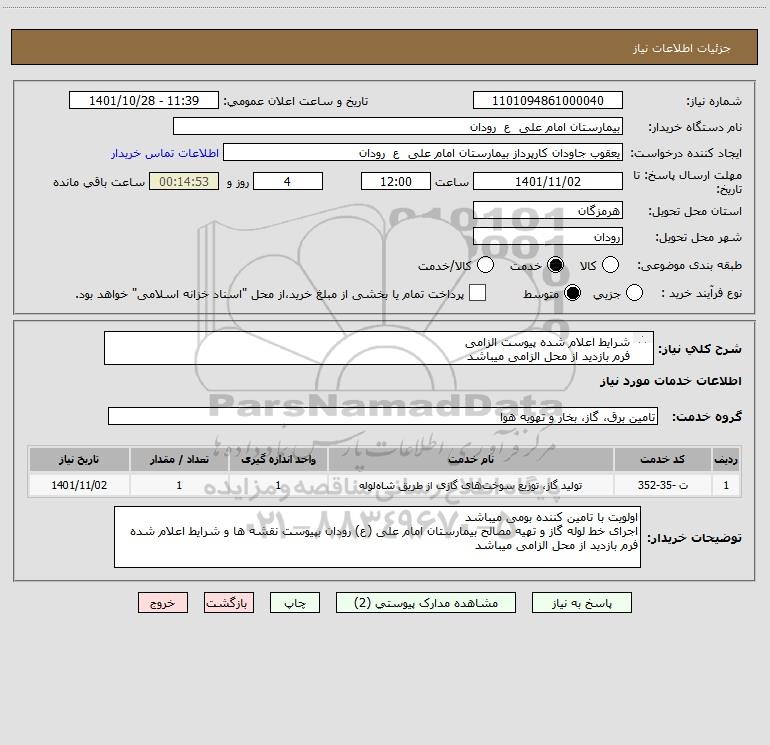Click the گروه خدمت service group field
Image resolution: width=770 pixels, height=745 pixels.
tap(383, 416)
